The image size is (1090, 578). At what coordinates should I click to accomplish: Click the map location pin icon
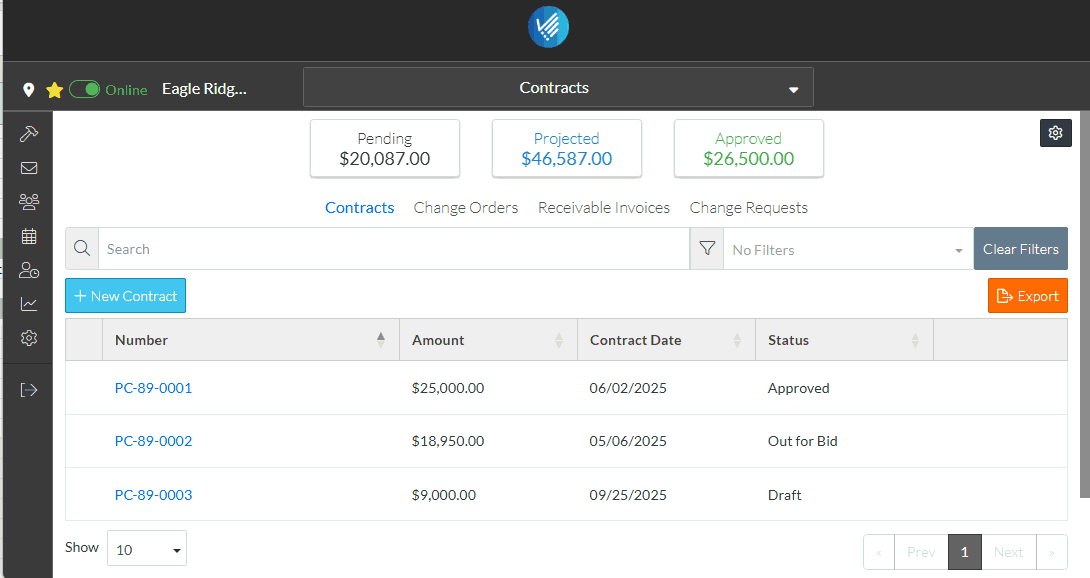[29, 90]
